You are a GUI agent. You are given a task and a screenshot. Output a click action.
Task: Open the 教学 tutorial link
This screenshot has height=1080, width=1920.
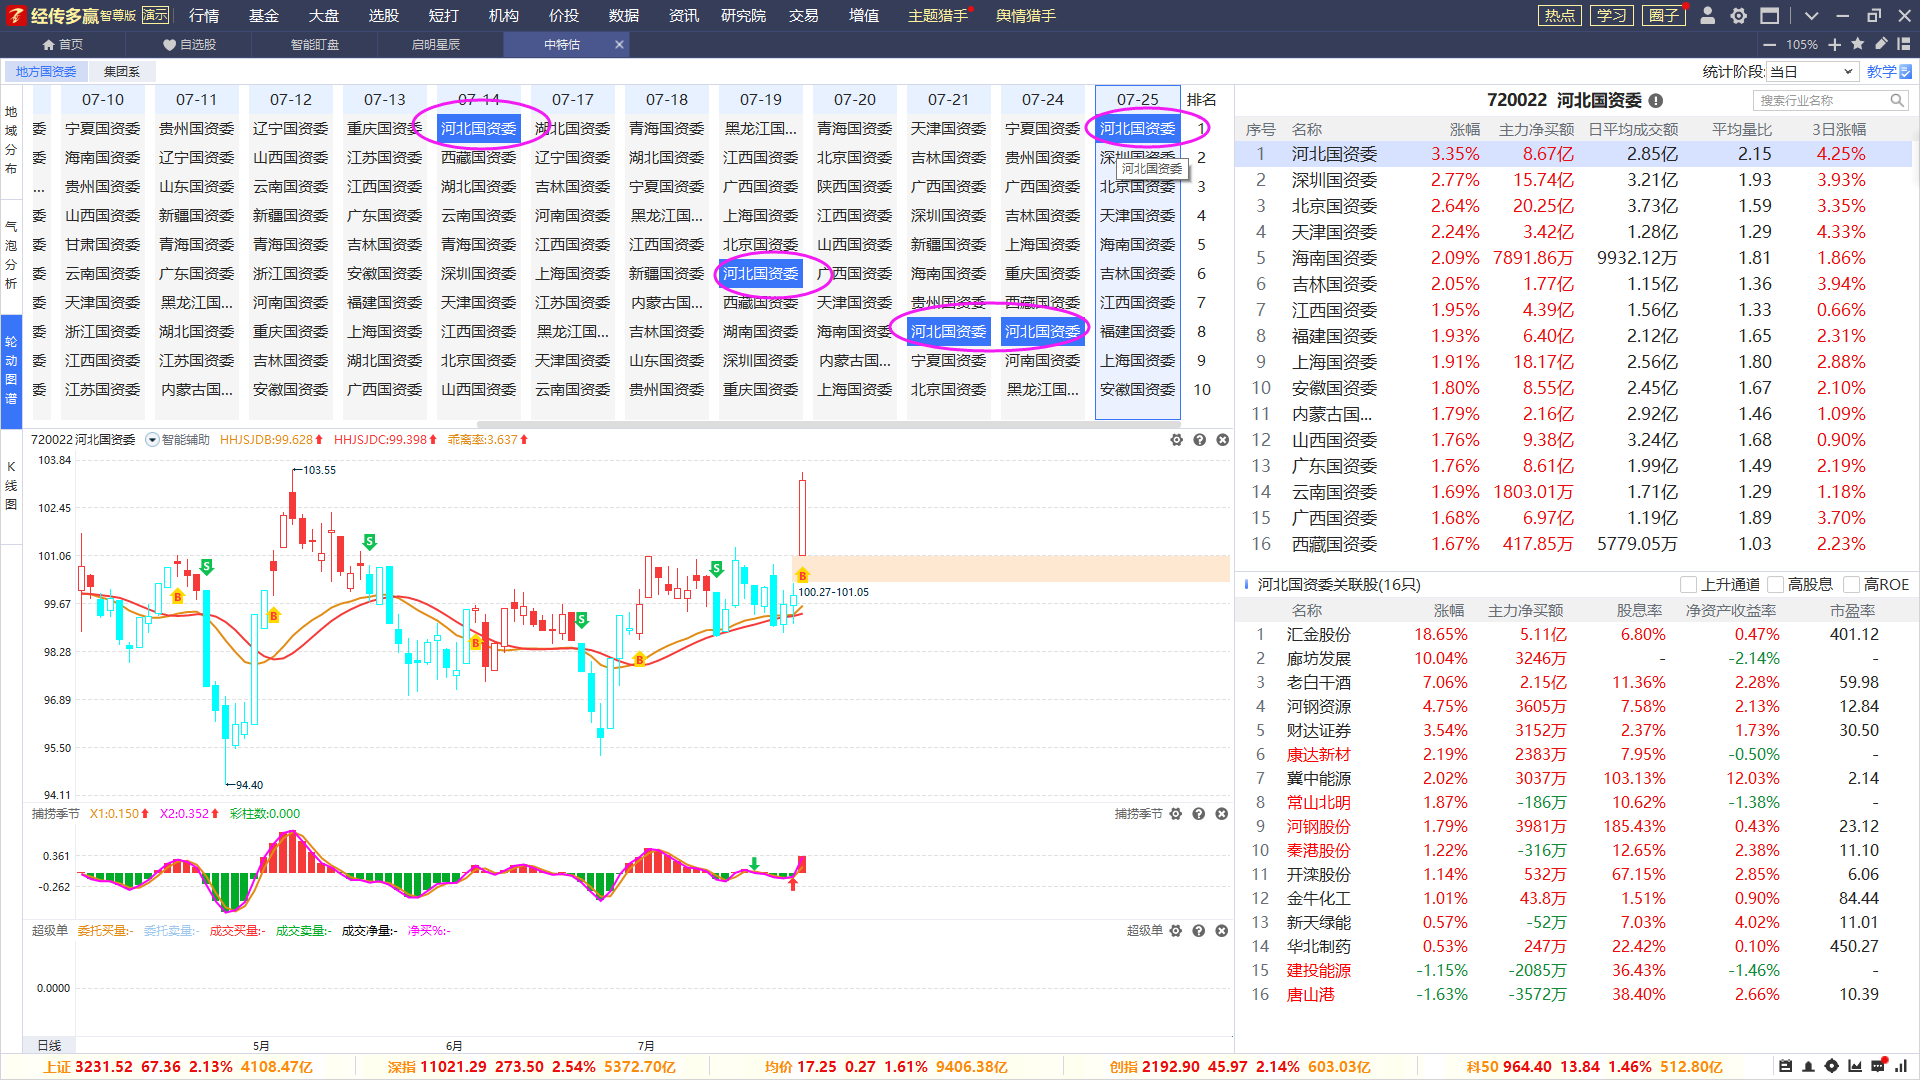[1889, 72]
